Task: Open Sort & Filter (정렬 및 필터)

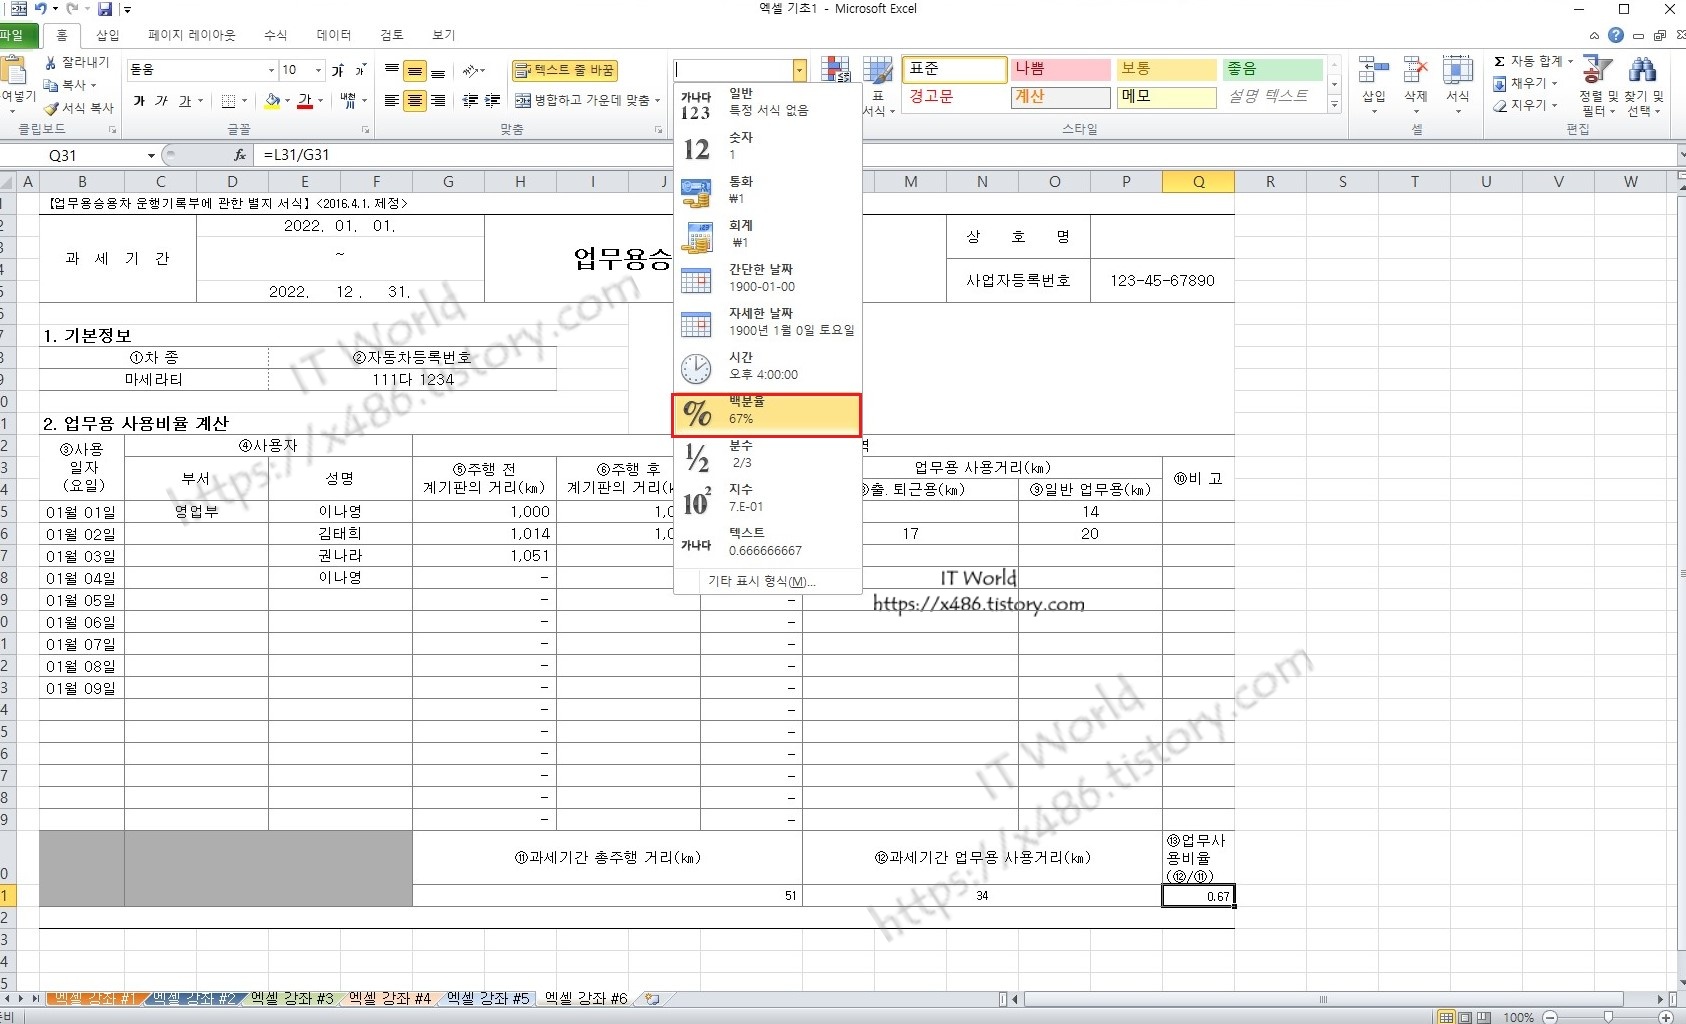Action: pos(1598,85)
